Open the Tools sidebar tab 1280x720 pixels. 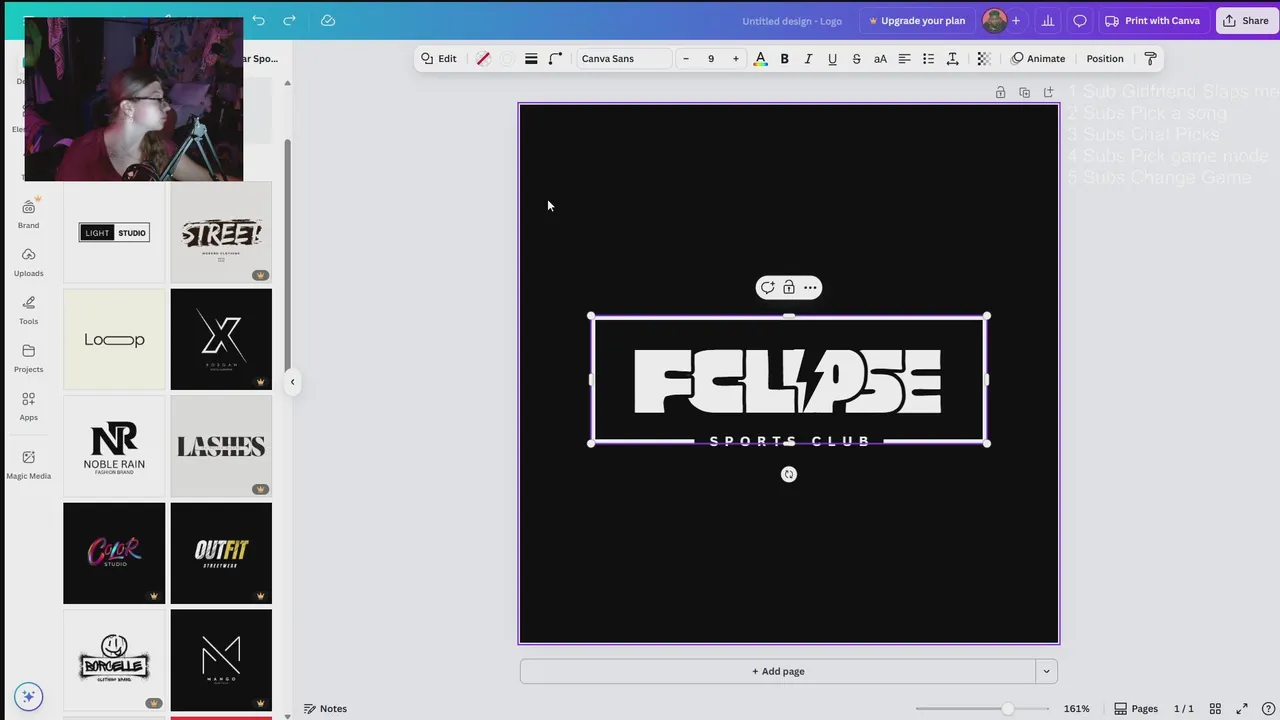coord(28,310)
